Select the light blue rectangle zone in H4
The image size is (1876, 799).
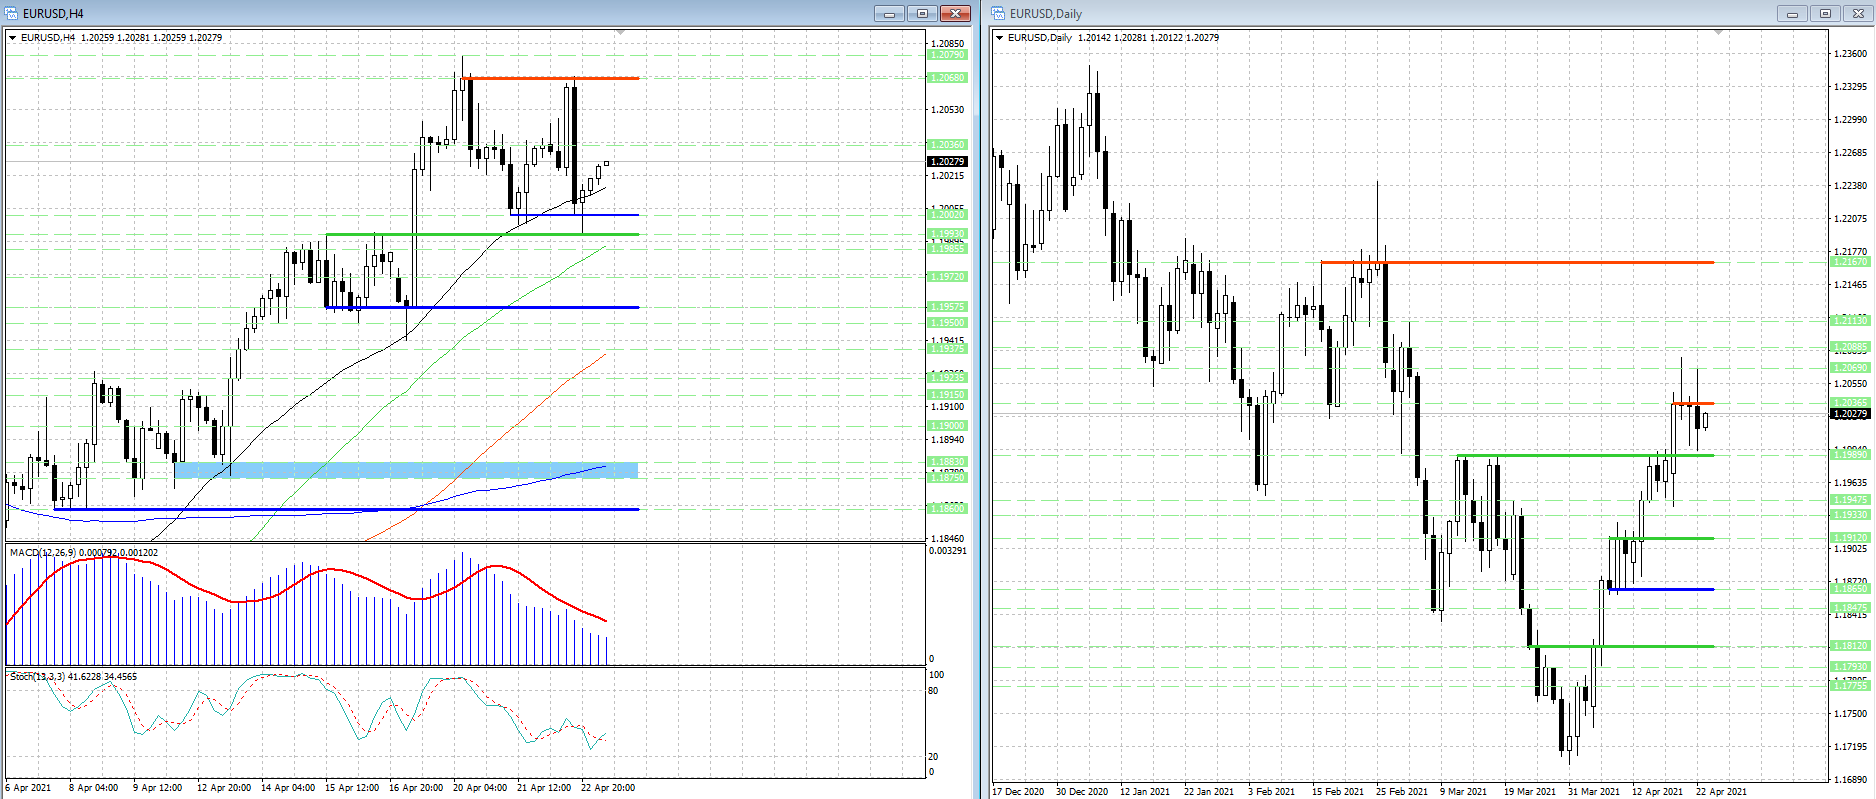(x=406, y=470)
